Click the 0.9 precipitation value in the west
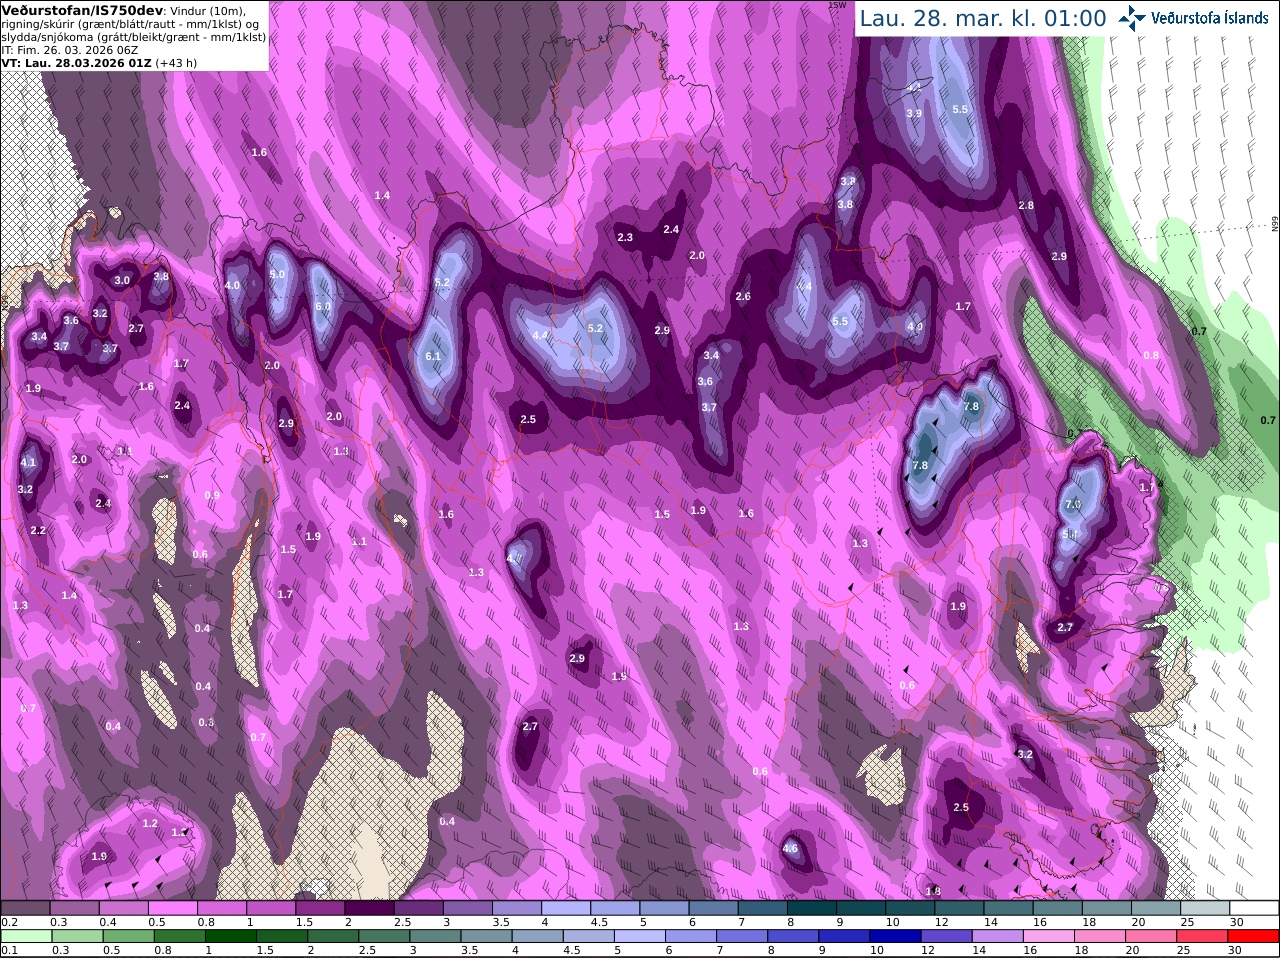This screenshot has height=958, width=1280. 212,495
